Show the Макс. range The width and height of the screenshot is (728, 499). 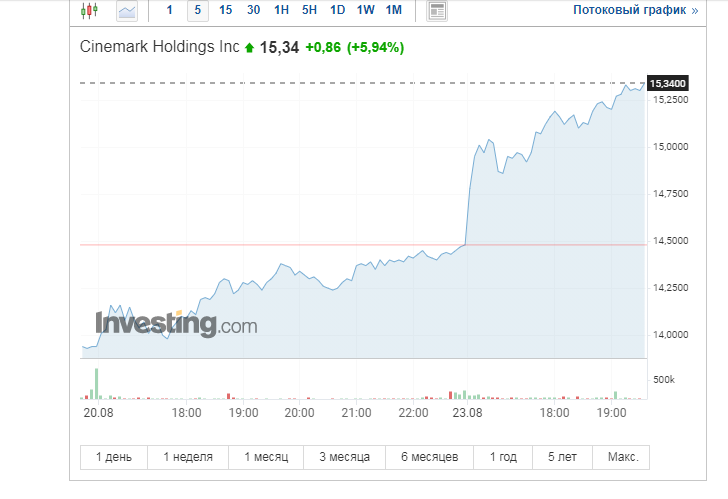point(621,457)
